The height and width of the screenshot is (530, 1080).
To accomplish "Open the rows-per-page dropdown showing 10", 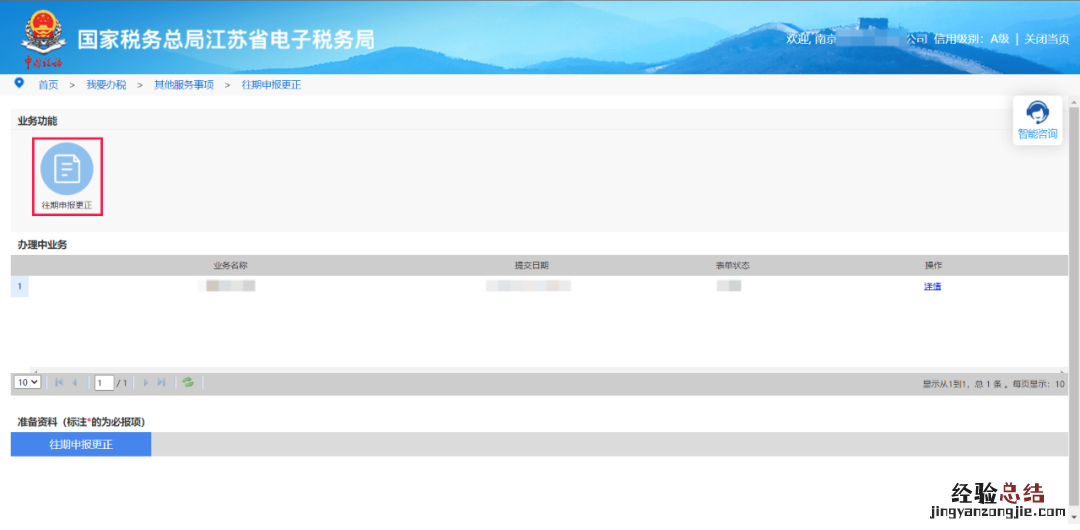I will pos(28,382).
